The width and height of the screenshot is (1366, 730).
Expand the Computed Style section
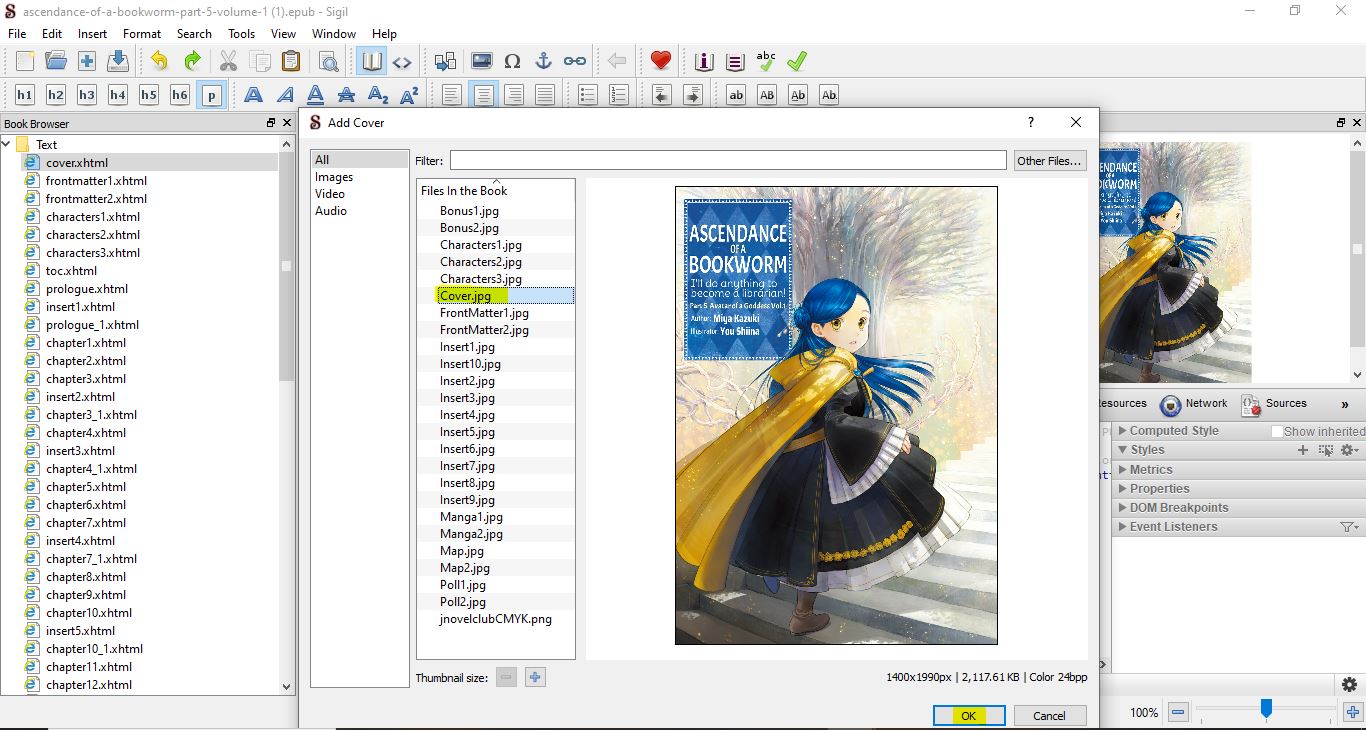click(x=1122, y=431)
